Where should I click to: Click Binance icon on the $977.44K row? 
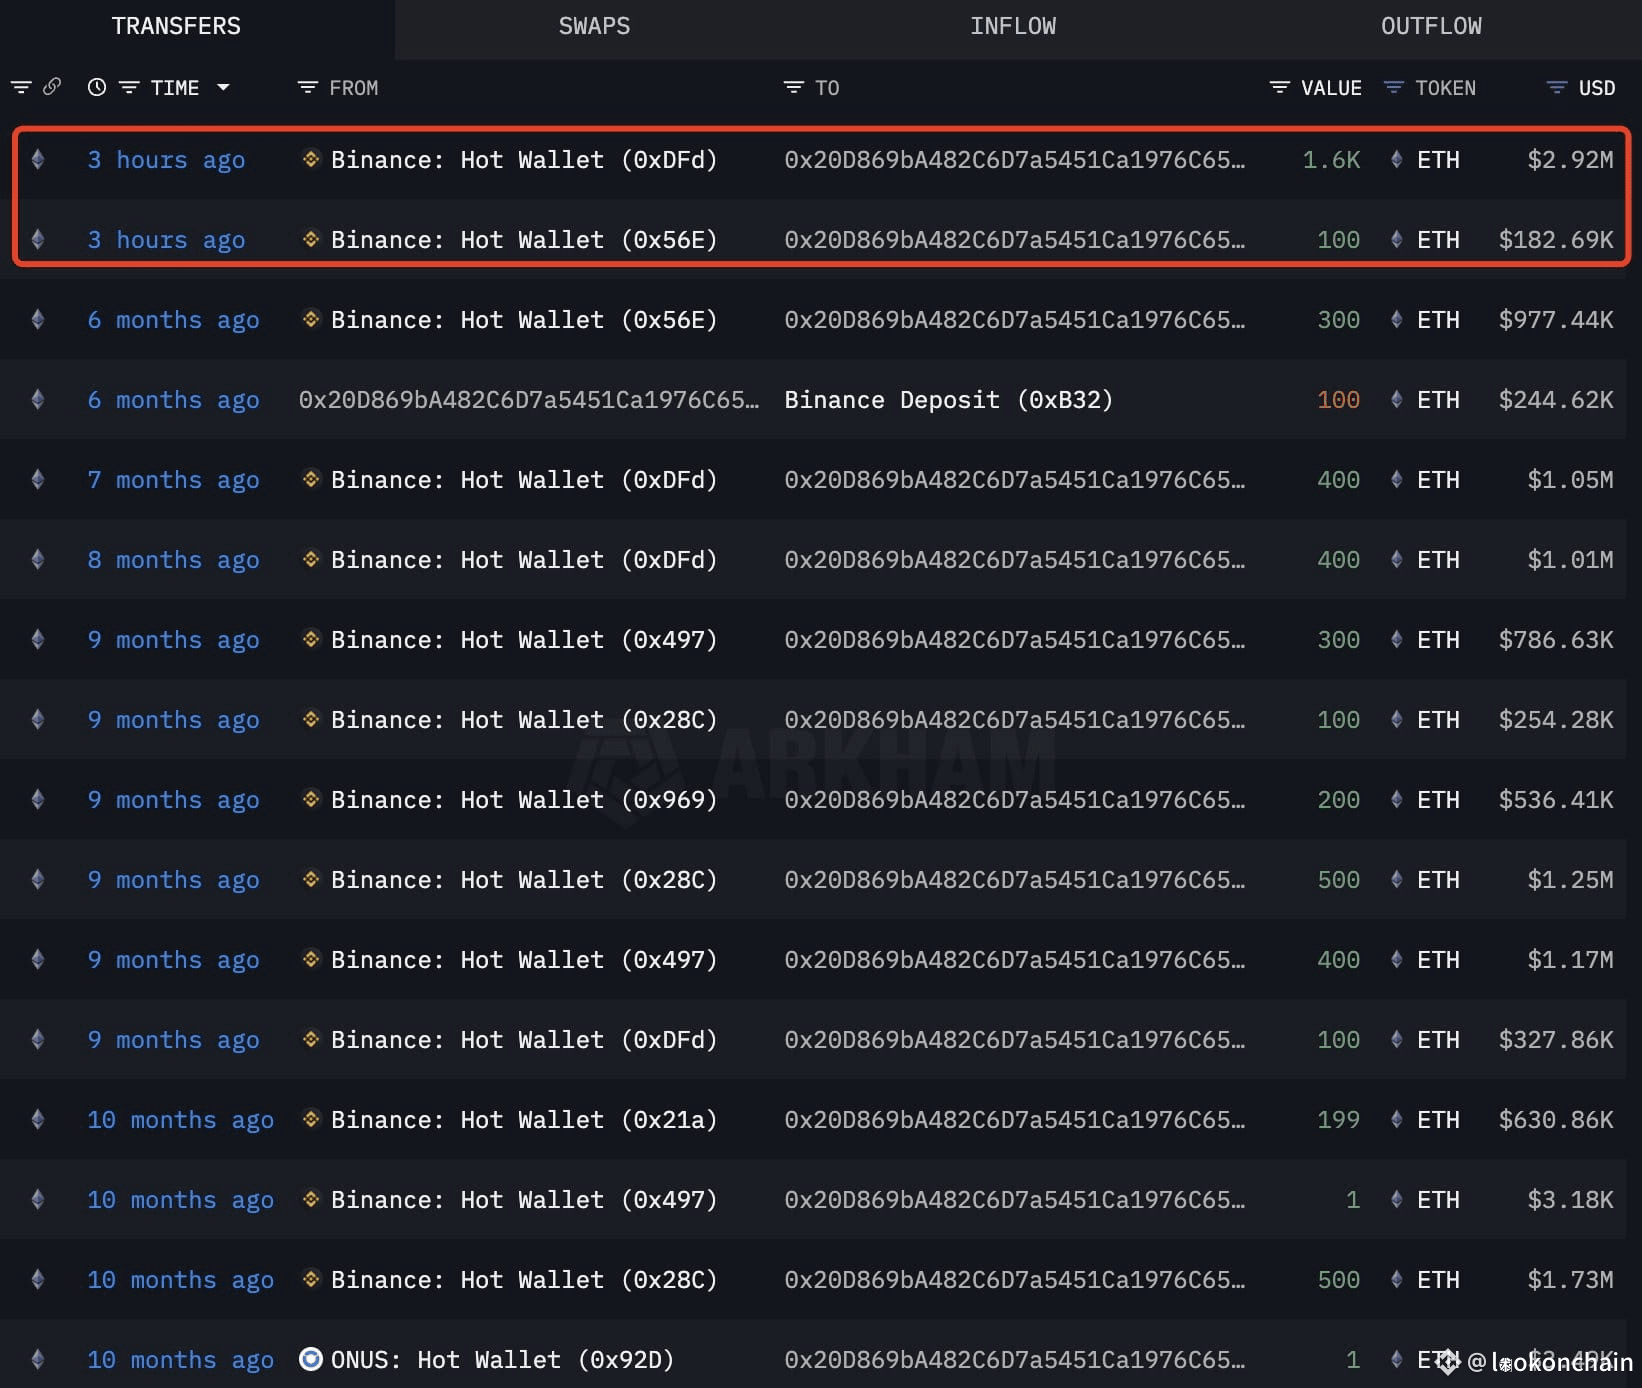(x=311, y=319)
